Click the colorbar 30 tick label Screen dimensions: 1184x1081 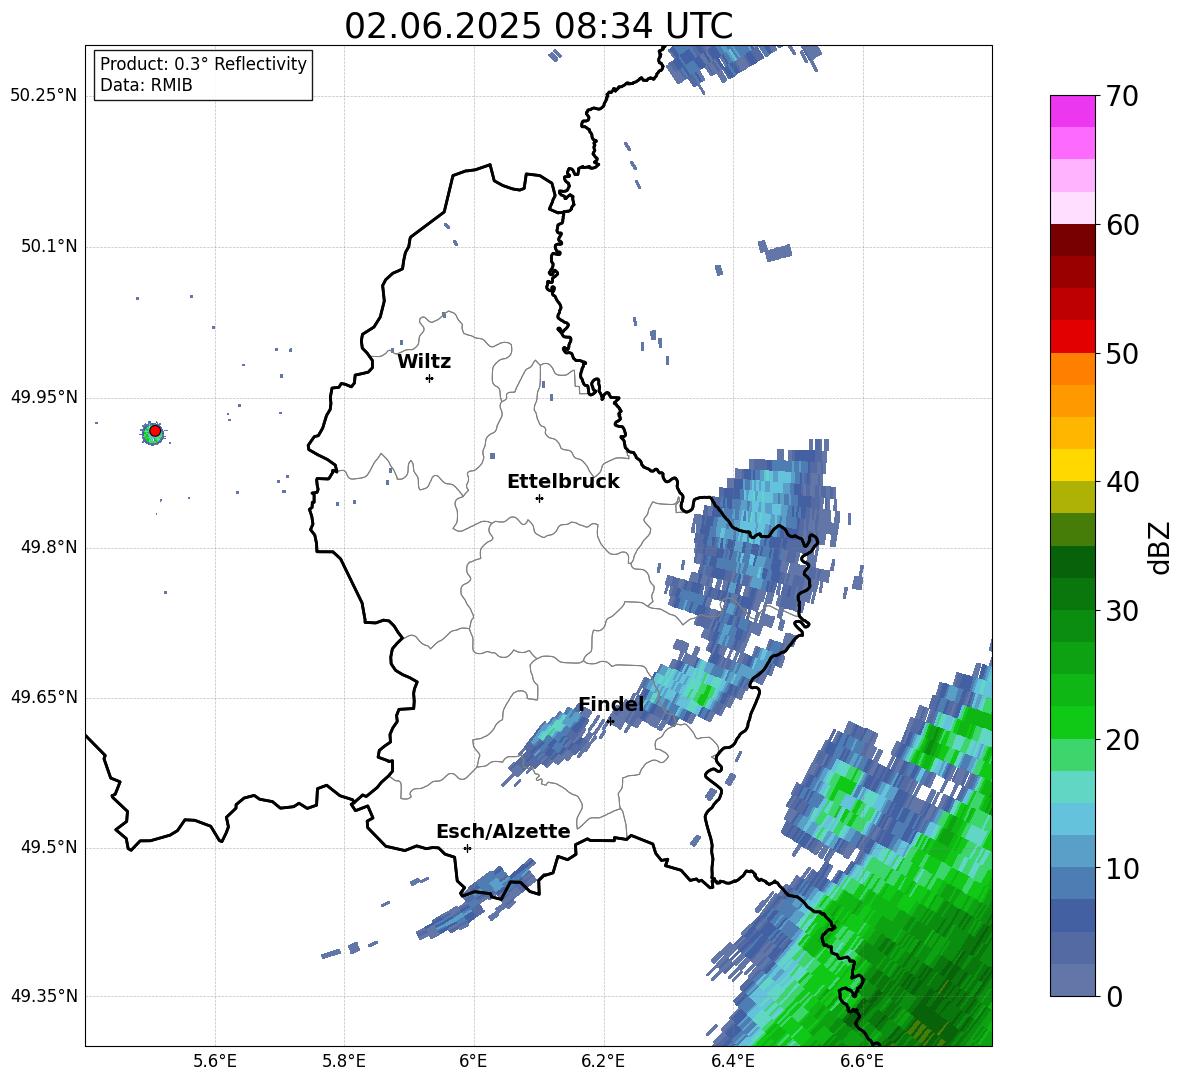coord(1123,611)
